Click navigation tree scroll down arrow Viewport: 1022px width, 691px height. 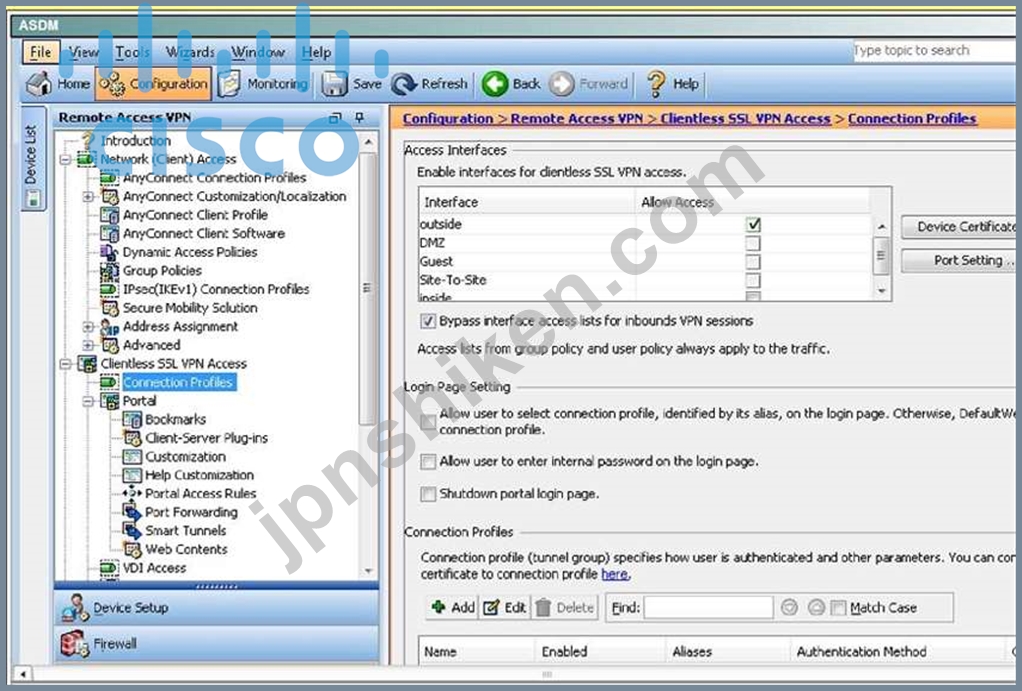368,571
